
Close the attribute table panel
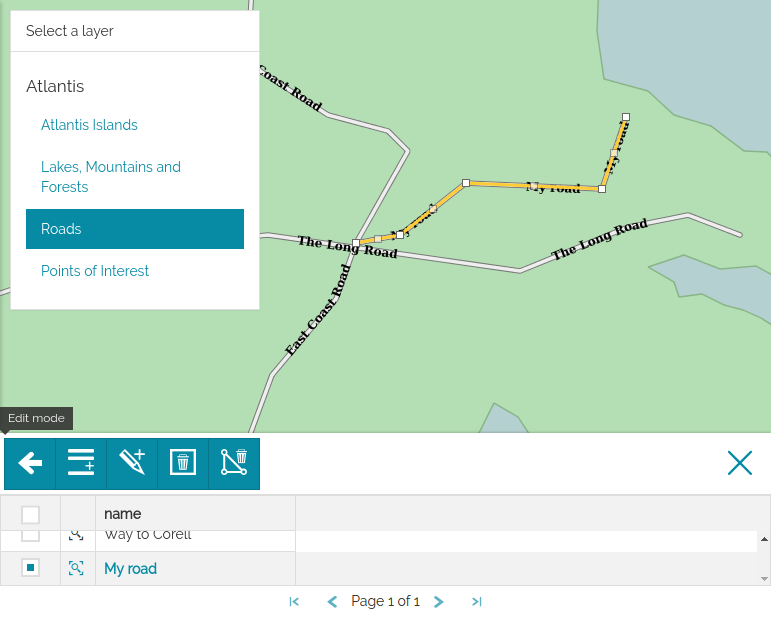coord(739,462)
